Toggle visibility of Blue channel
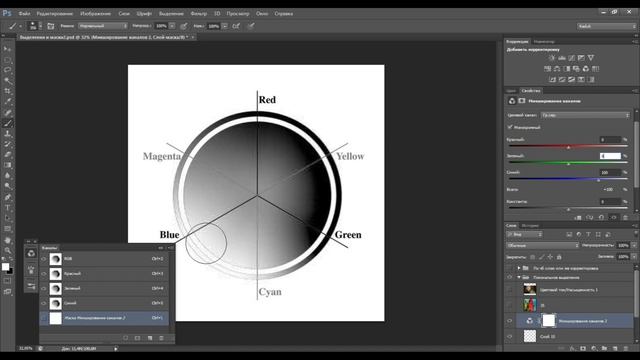 pyautogui.click(x=44, y=303)
